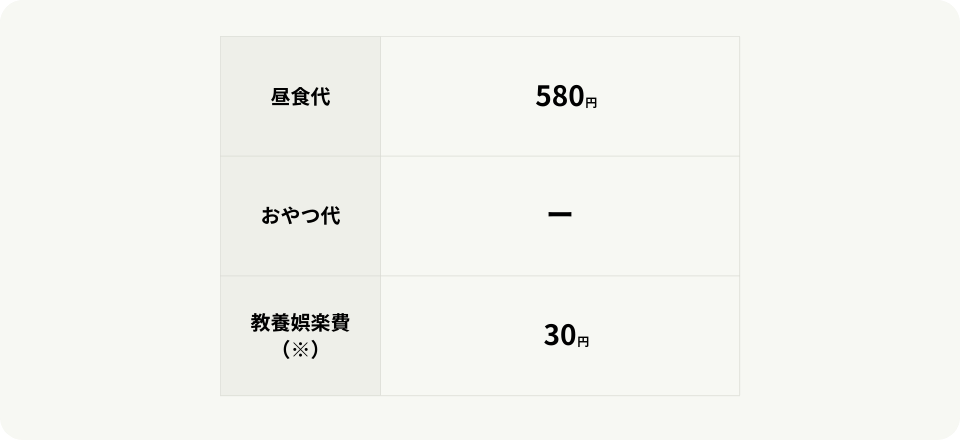Click the 教 character in 教養娯楽費

260,324
